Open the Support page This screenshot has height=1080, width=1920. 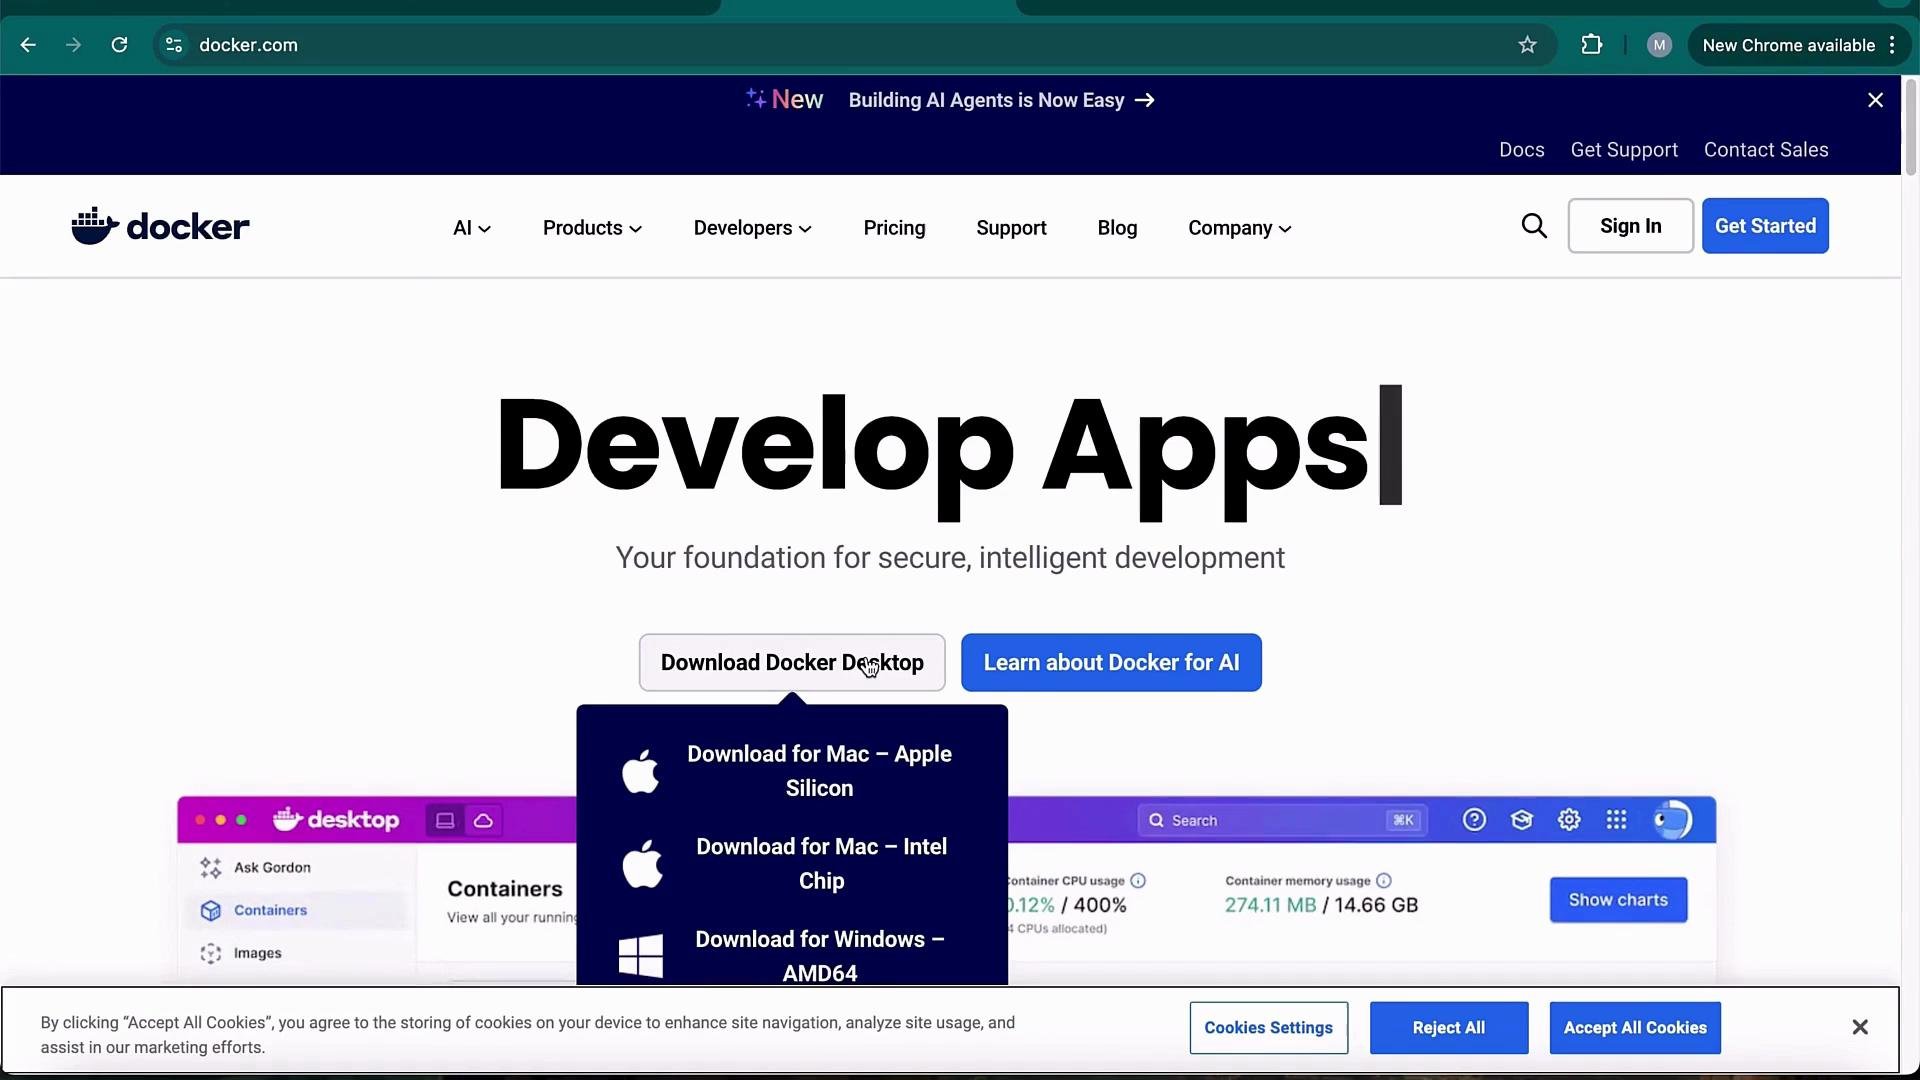point(1011,228)
